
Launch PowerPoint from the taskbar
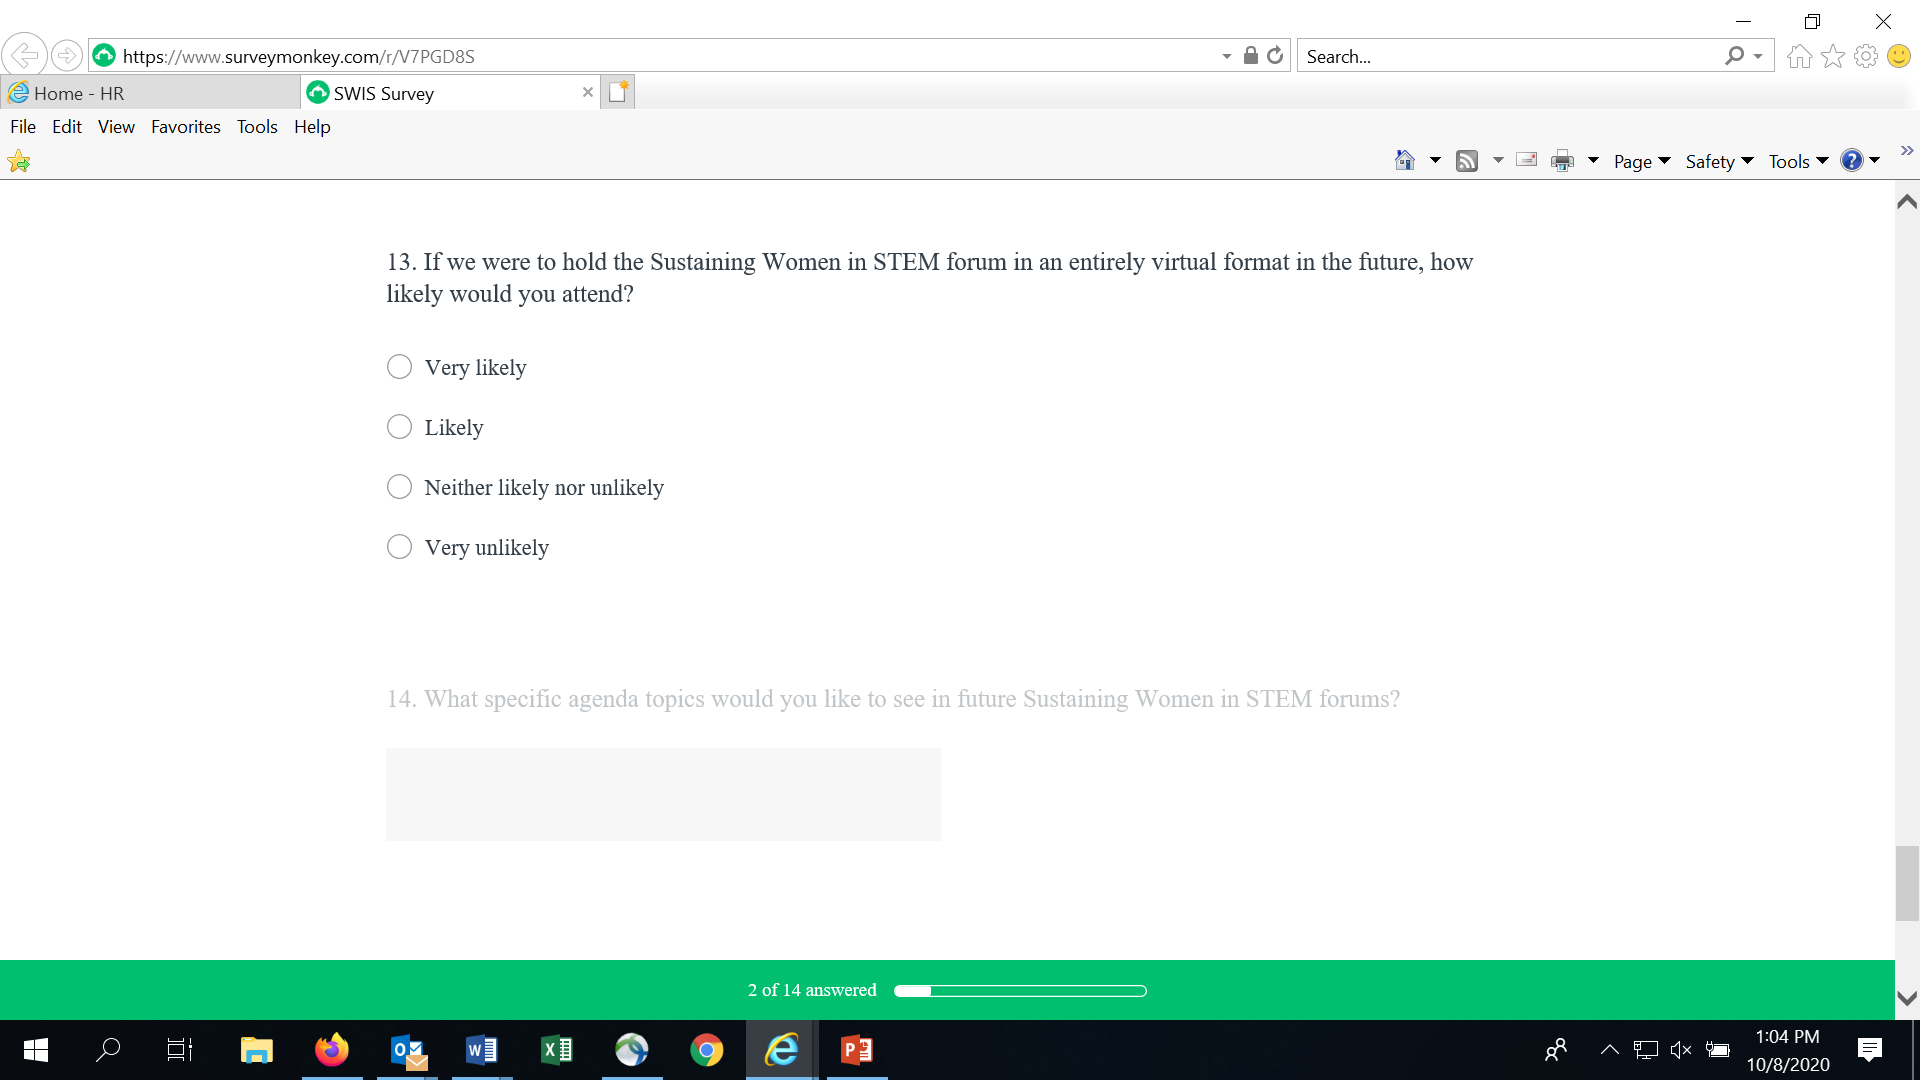857,1050
